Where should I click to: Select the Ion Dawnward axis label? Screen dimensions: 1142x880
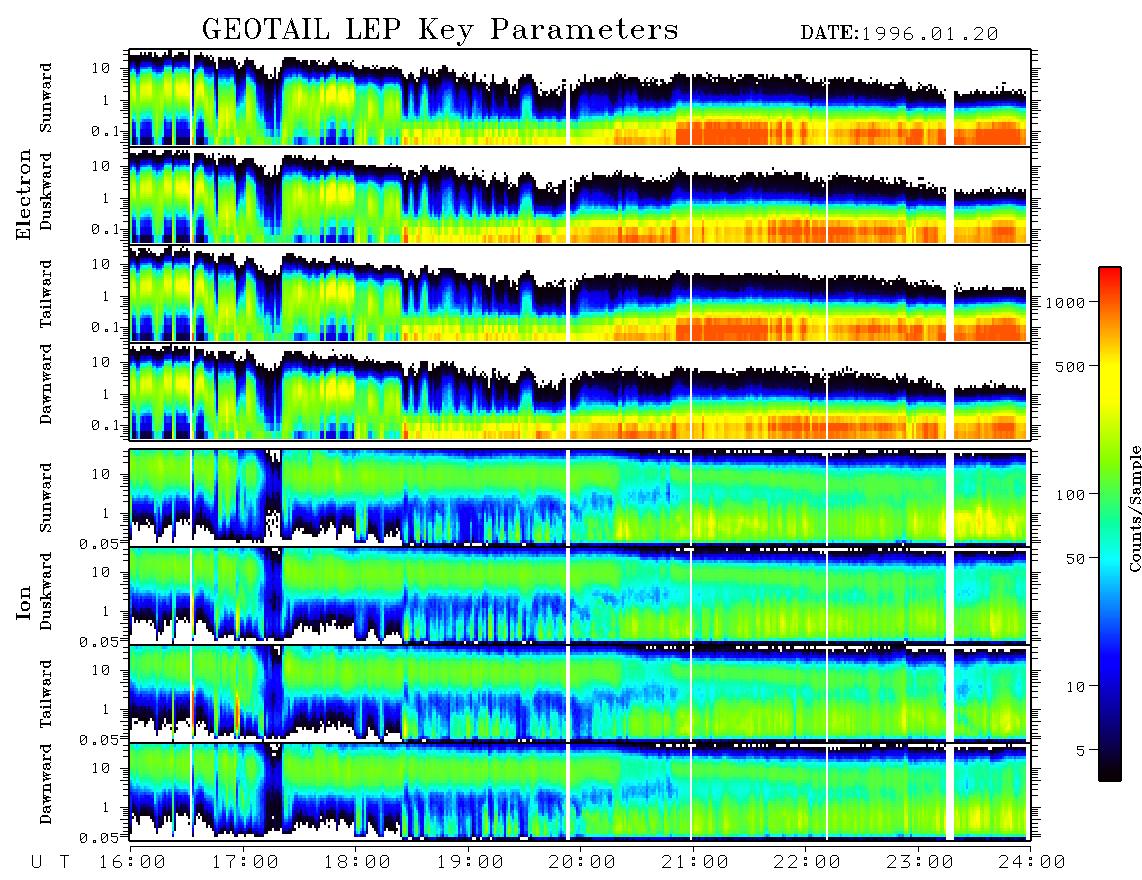pos(46,784)
